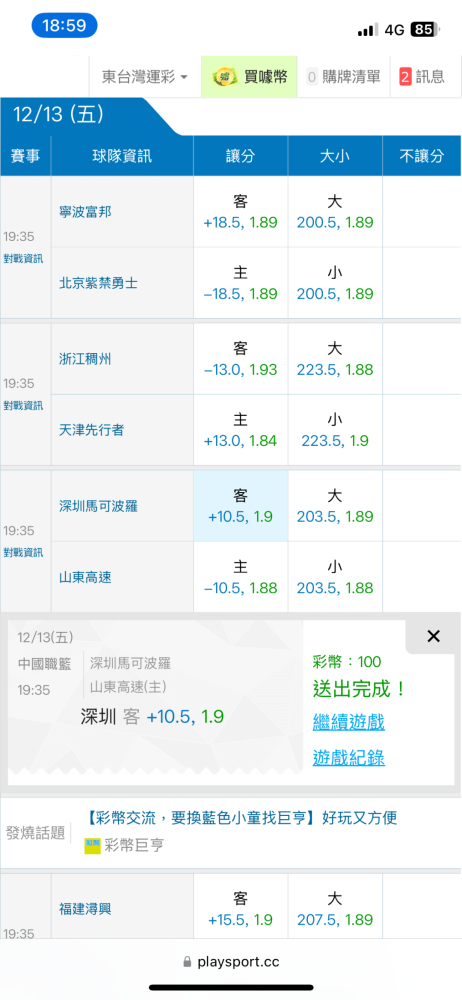
Task: Click the 遊戲紀錄 link
Action: 348,758
